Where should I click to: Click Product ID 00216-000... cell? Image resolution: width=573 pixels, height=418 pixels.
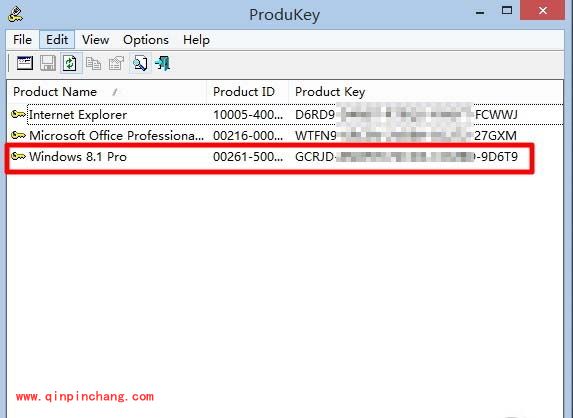coord(248,136)
